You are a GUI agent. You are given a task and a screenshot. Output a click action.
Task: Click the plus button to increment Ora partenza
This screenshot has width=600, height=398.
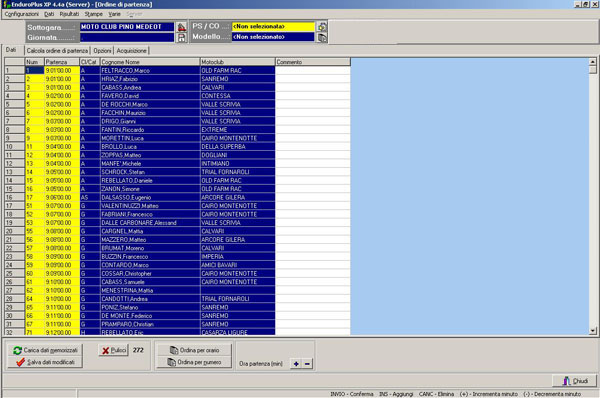coord(296,364)
